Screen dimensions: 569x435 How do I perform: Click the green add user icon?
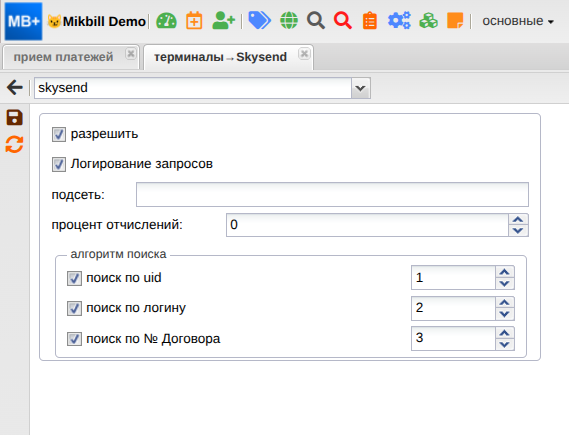[x=224, y=20]
